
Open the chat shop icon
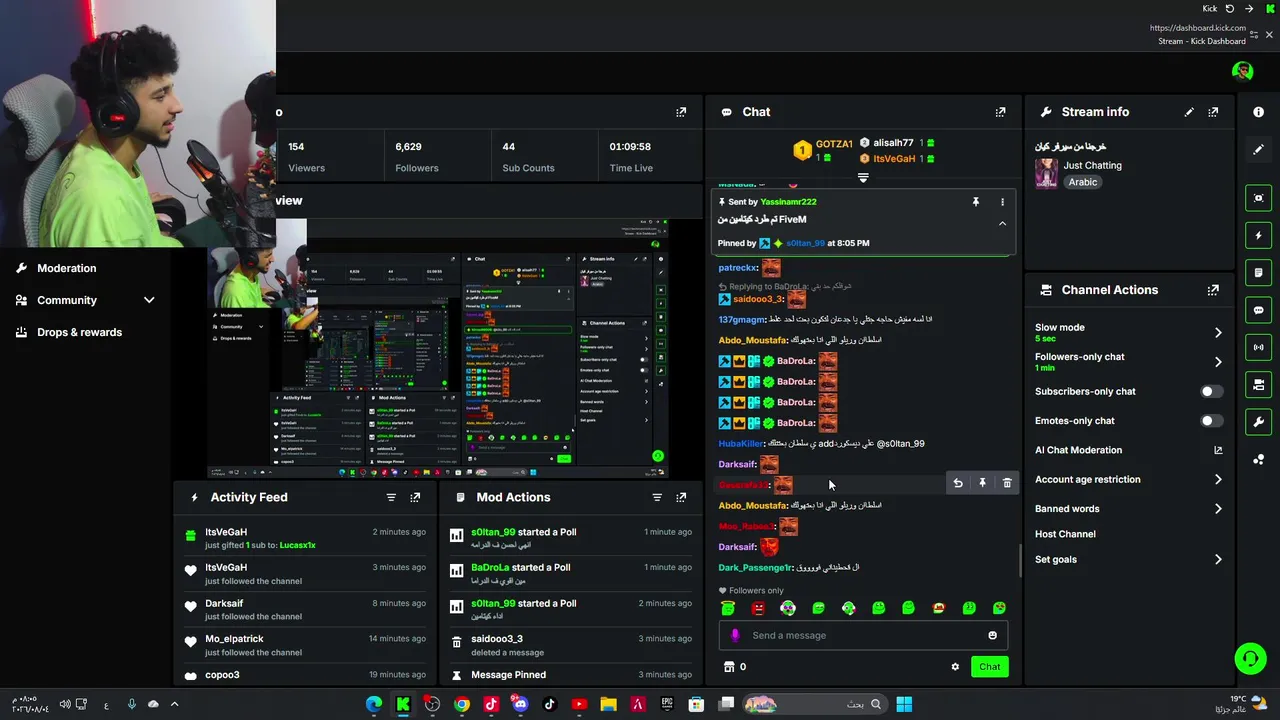pyautogui.click(x=729, y=667)
